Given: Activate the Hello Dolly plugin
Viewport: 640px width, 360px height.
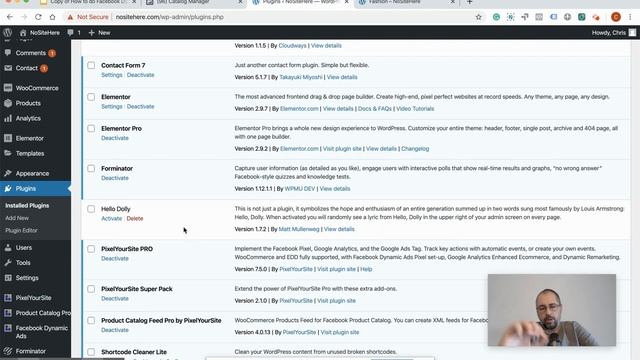Looking at the screenshot, I should pyautogui.click(x=111, y=219).
